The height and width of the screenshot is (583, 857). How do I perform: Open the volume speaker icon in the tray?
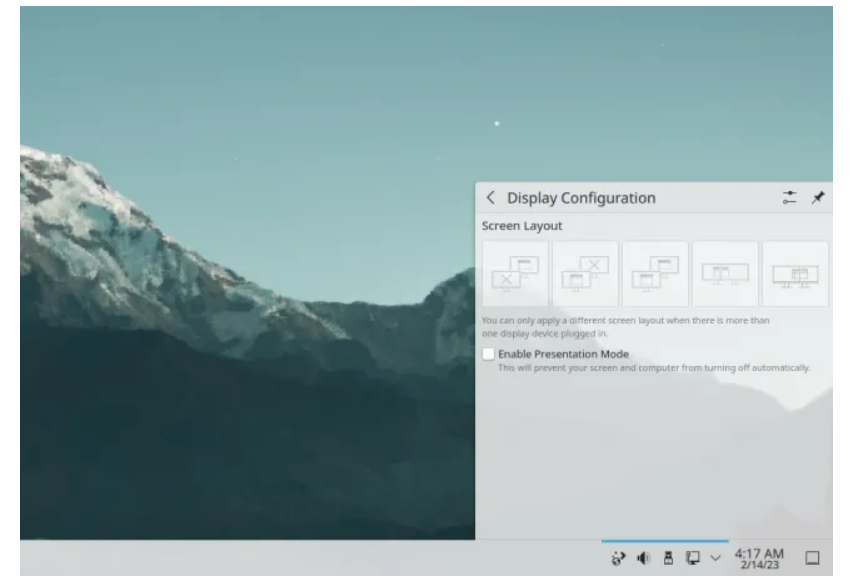pyautogui.click(x=642, y=558)
